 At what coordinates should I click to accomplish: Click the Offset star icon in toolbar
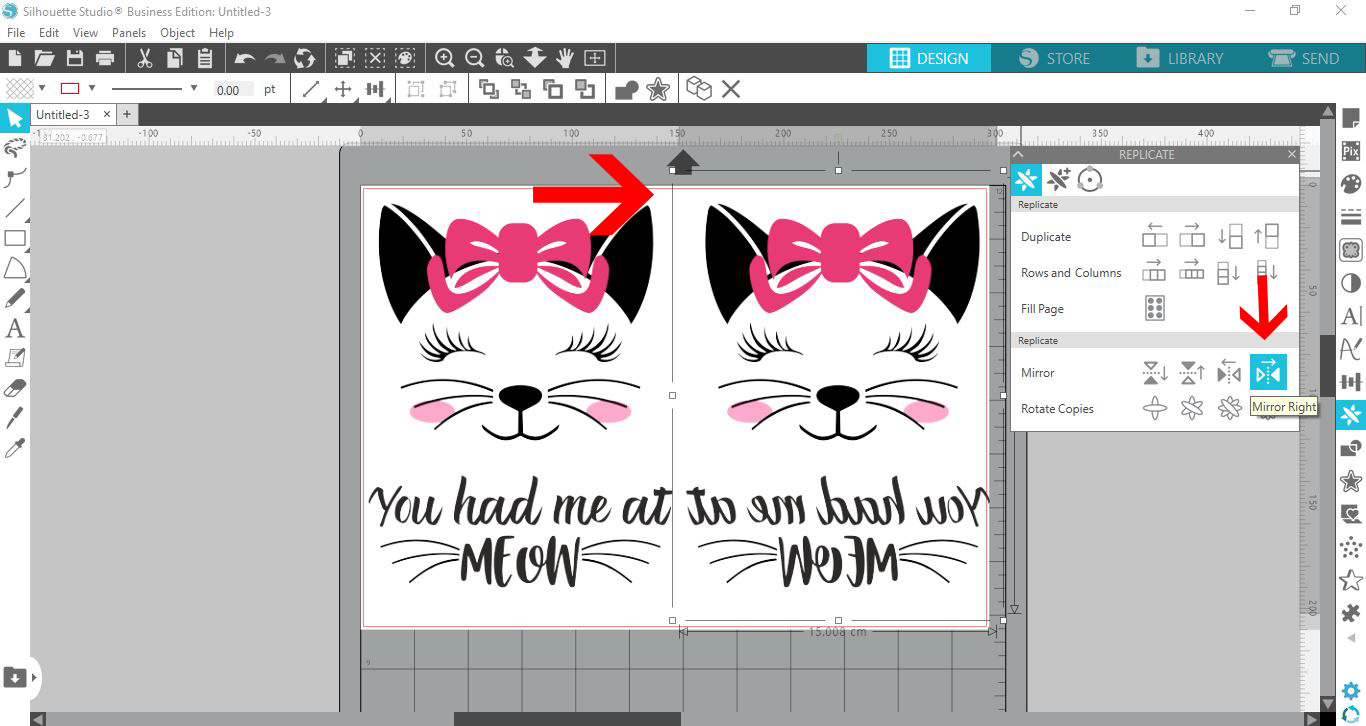pyautogui.click(x=657, y=89)
